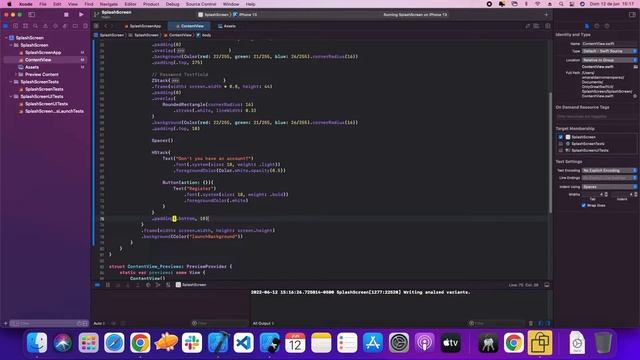Viewport: 640px width, 360px height.
Task: Select the Project navigator icon
Action: [6, 26]
